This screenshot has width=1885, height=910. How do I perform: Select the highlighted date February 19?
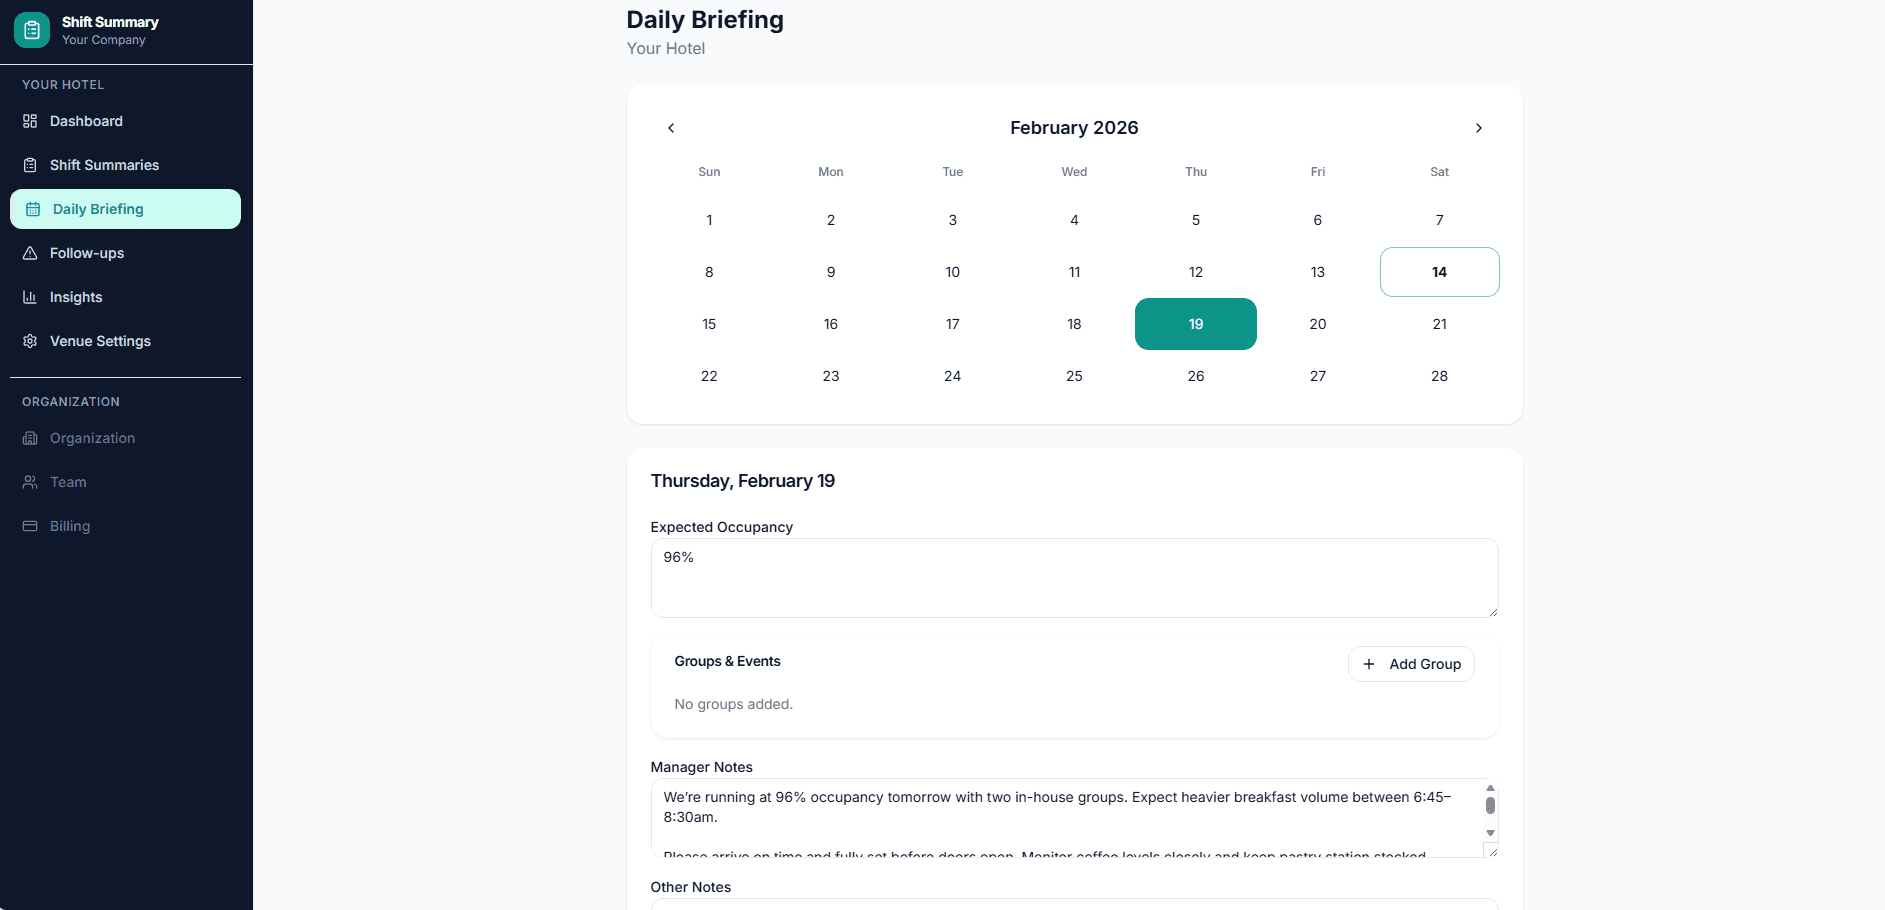click(x=1195, y=324)
